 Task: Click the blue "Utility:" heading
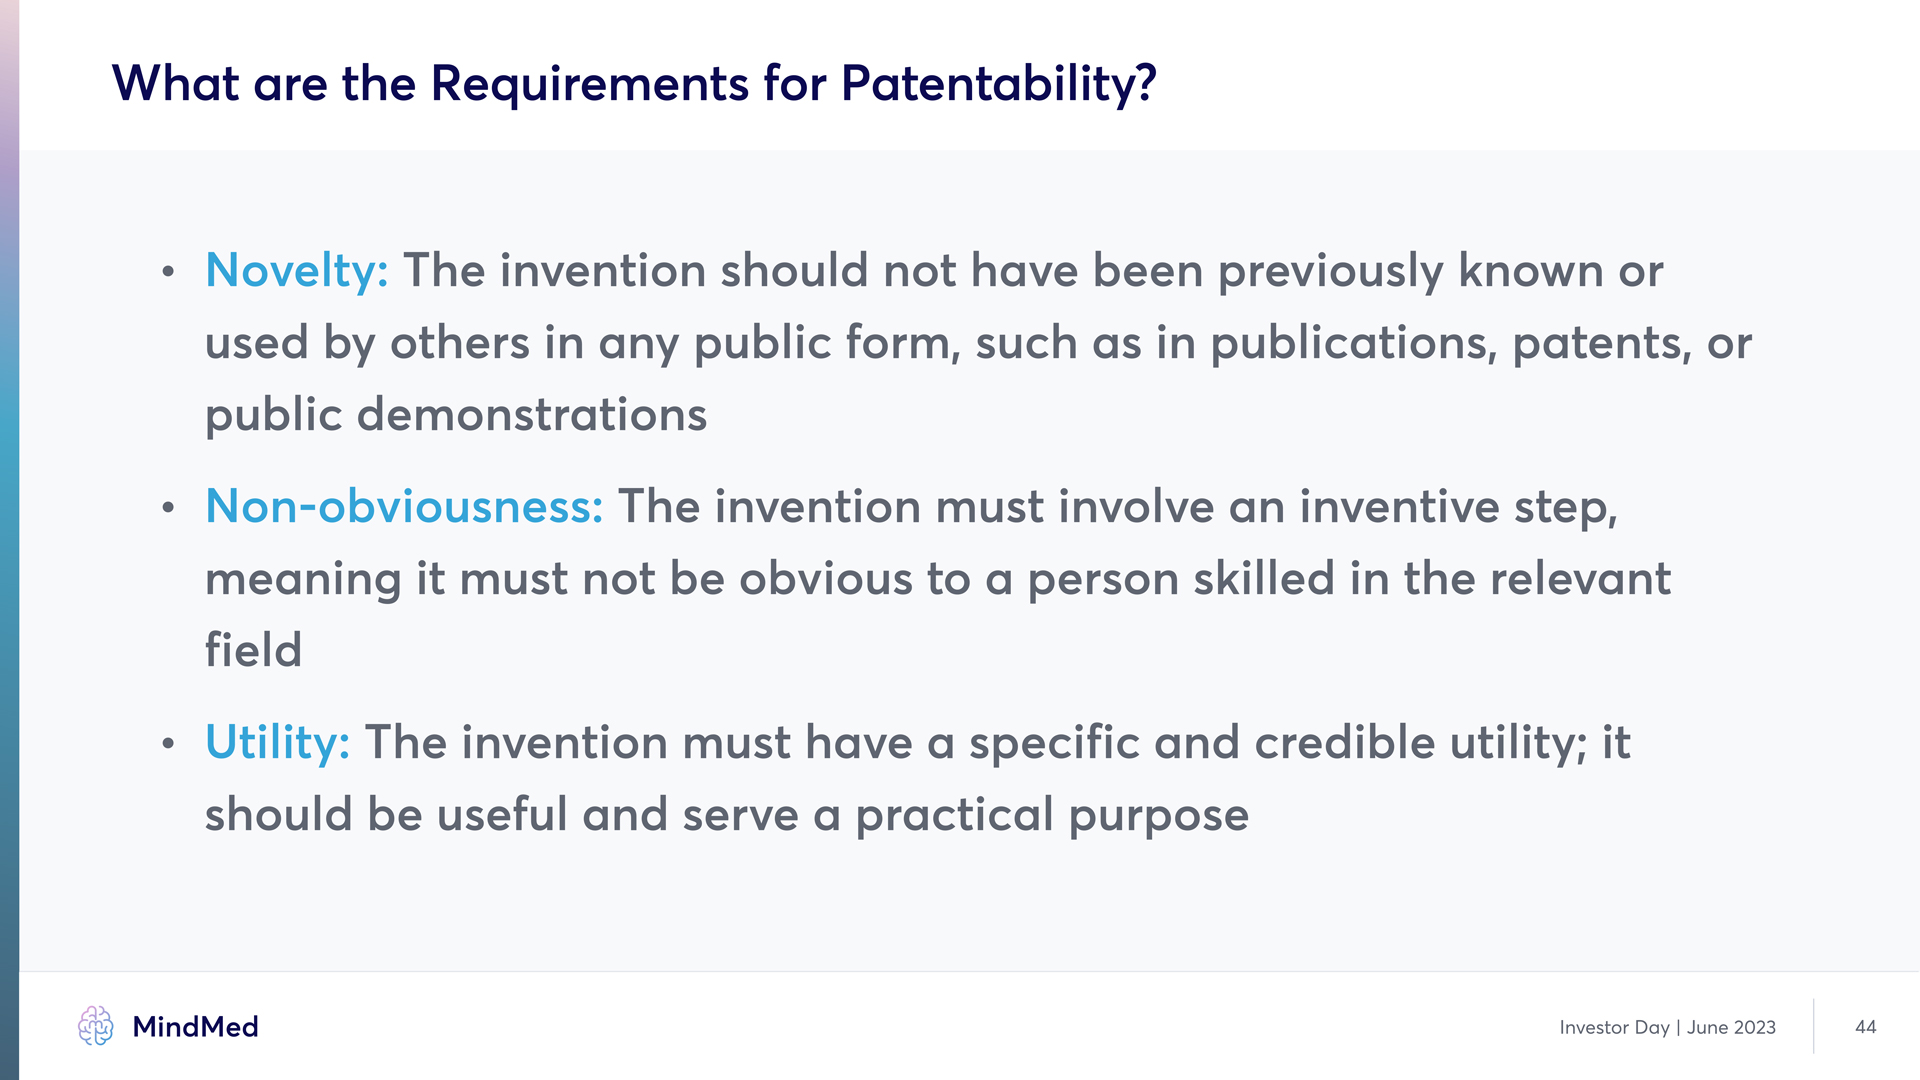pos(277,743)
